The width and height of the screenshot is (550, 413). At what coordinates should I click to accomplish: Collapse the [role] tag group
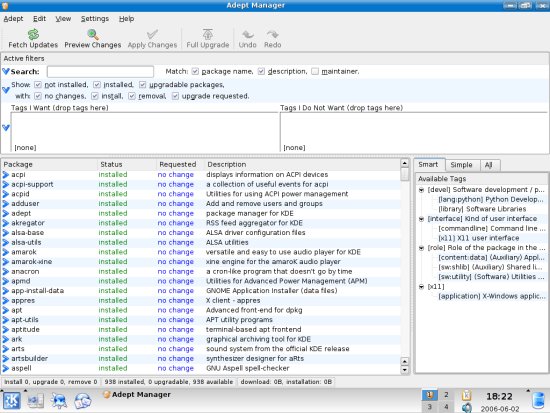(x=421, y=248)
